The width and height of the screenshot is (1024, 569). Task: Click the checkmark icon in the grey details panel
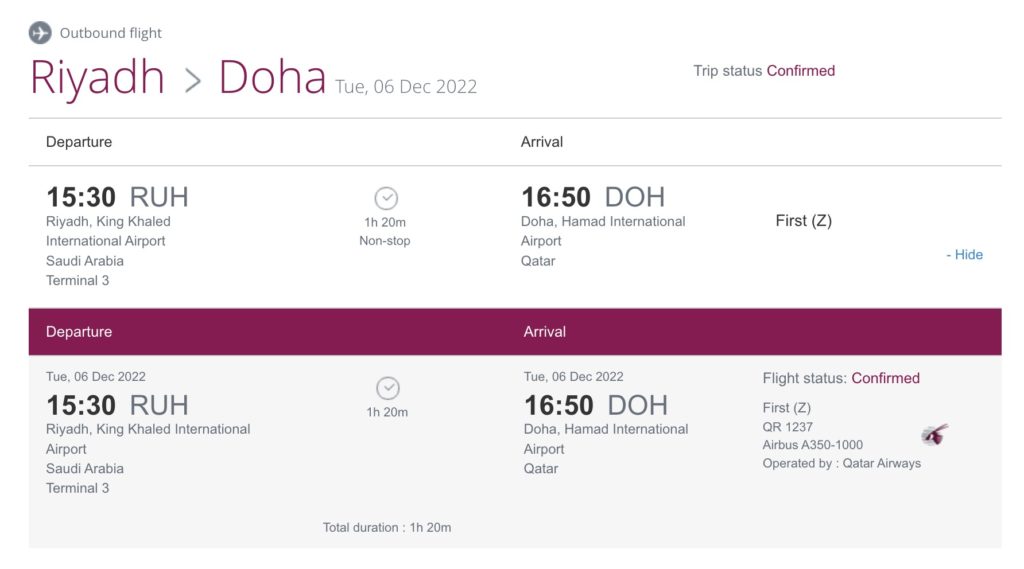click(387, 388)
